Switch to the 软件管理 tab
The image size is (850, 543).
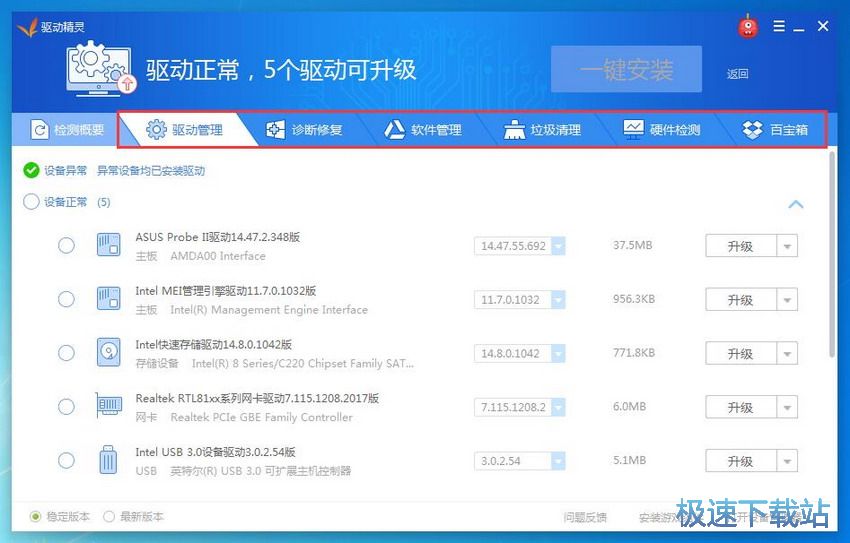[x=424, y=130]
